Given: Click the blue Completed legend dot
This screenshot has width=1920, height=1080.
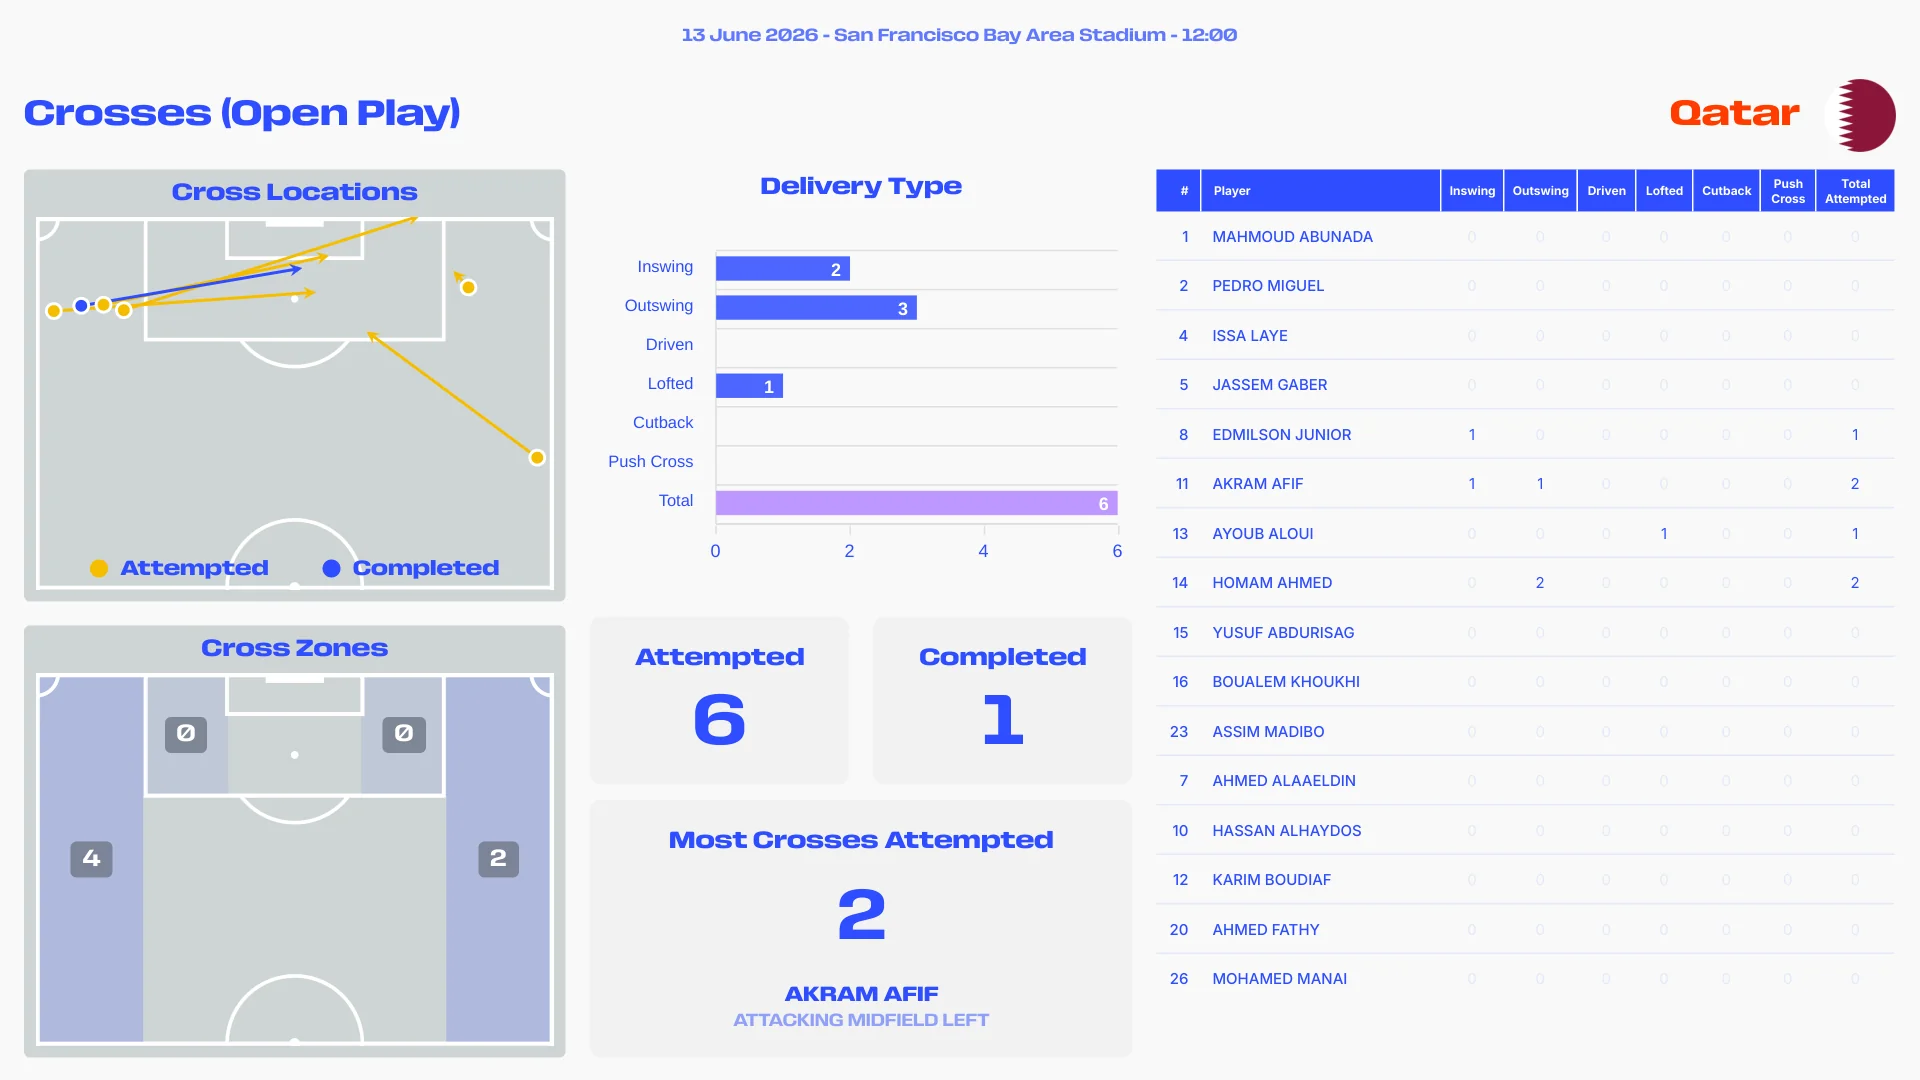Looking at the screenshot, I should pyautogui.click(x=331, y=568).
